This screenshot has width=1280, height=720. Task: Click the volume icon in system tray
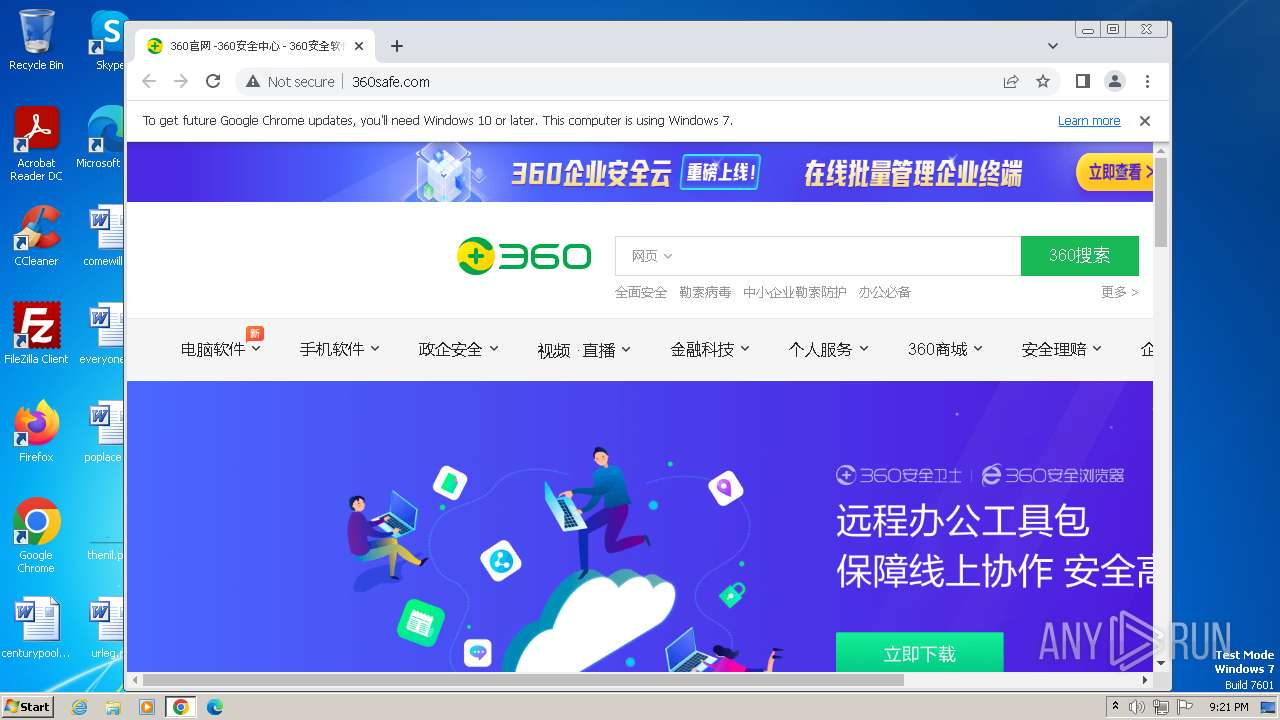1137,707
